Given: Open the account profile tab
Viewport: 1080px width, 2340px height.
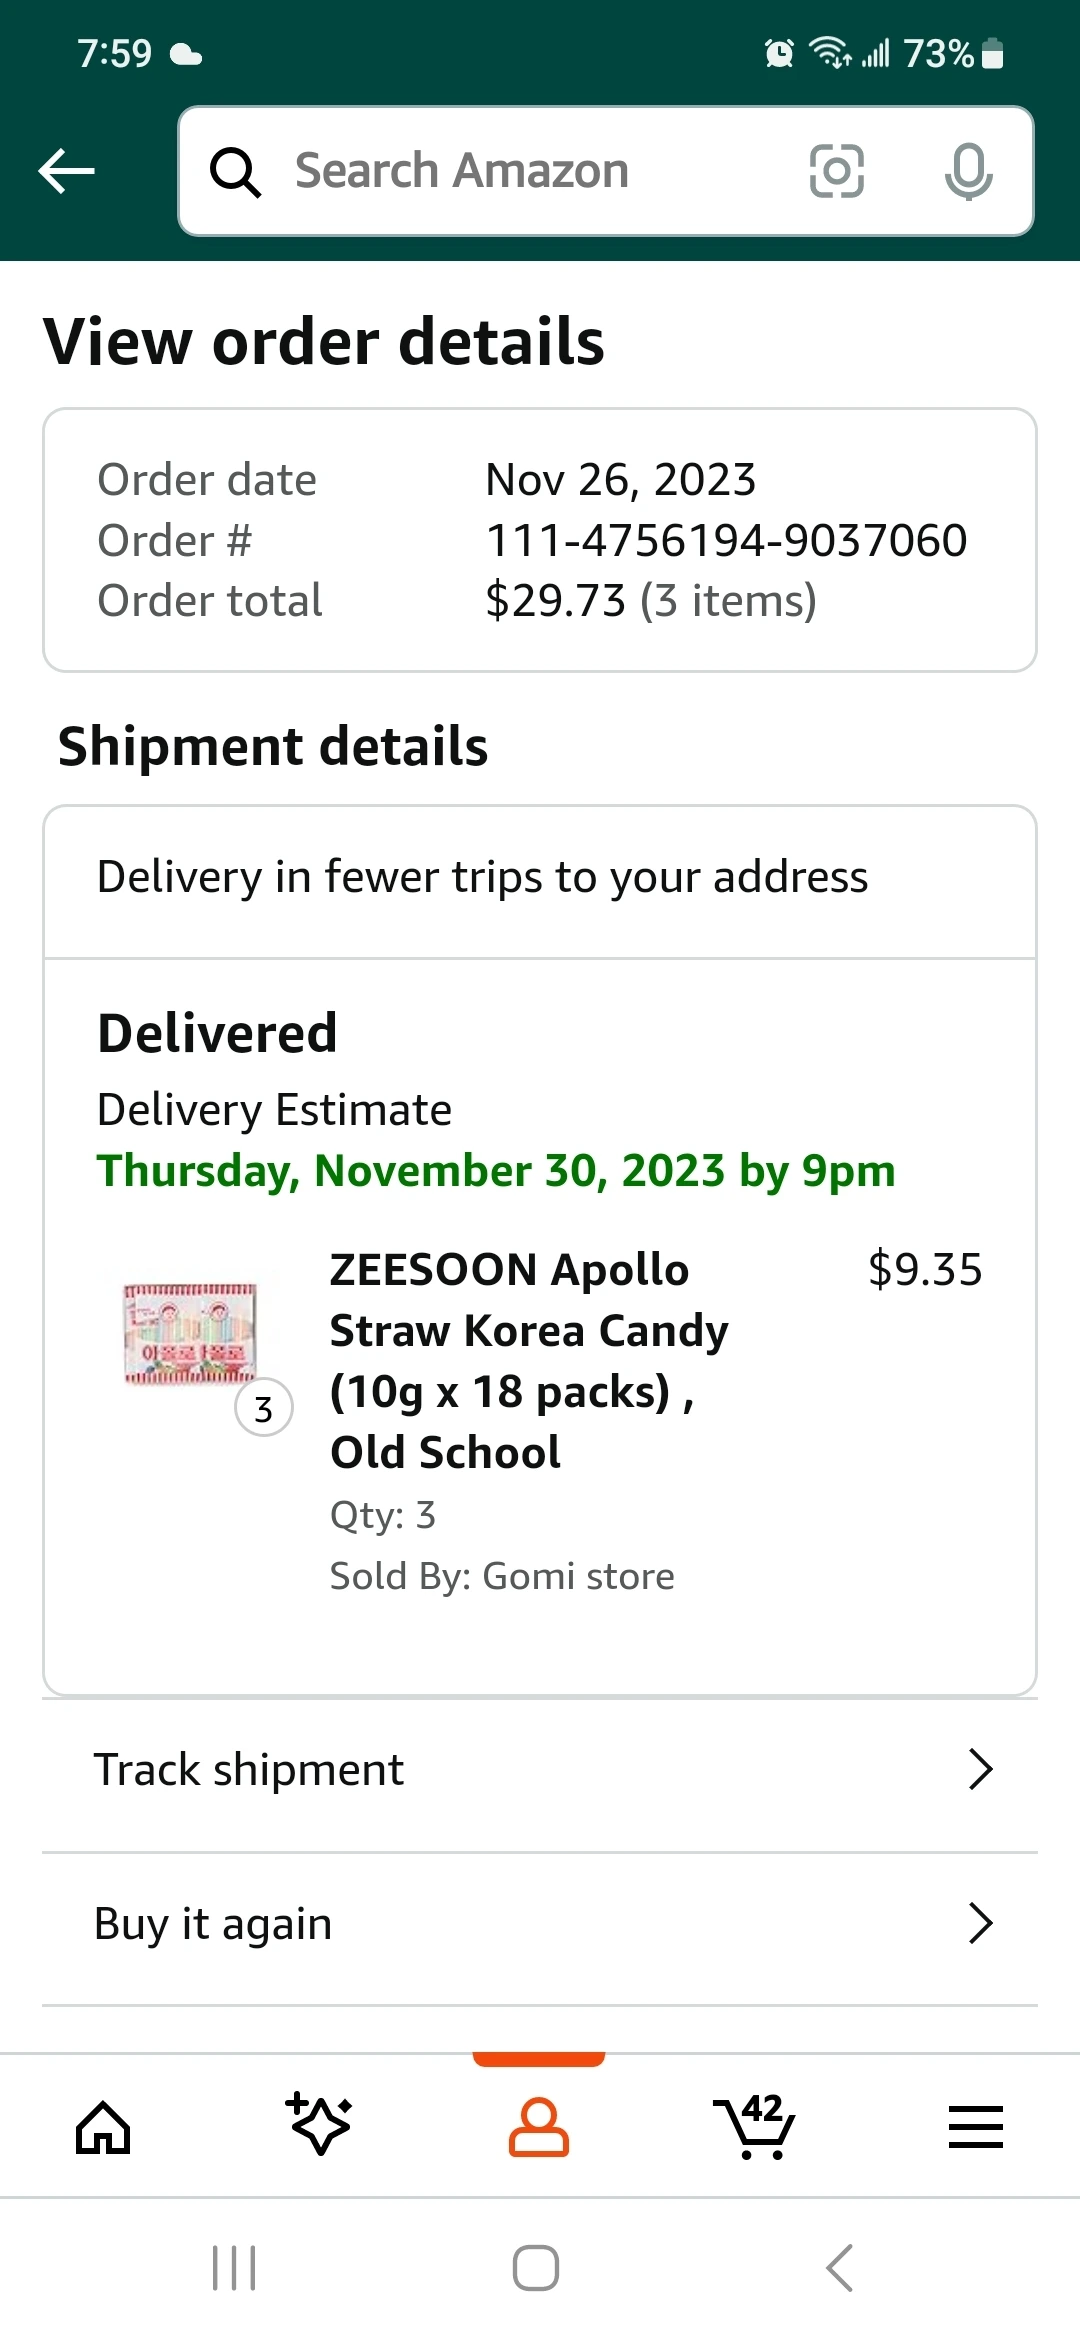Looking at the screenshot, I should 539,2126.
